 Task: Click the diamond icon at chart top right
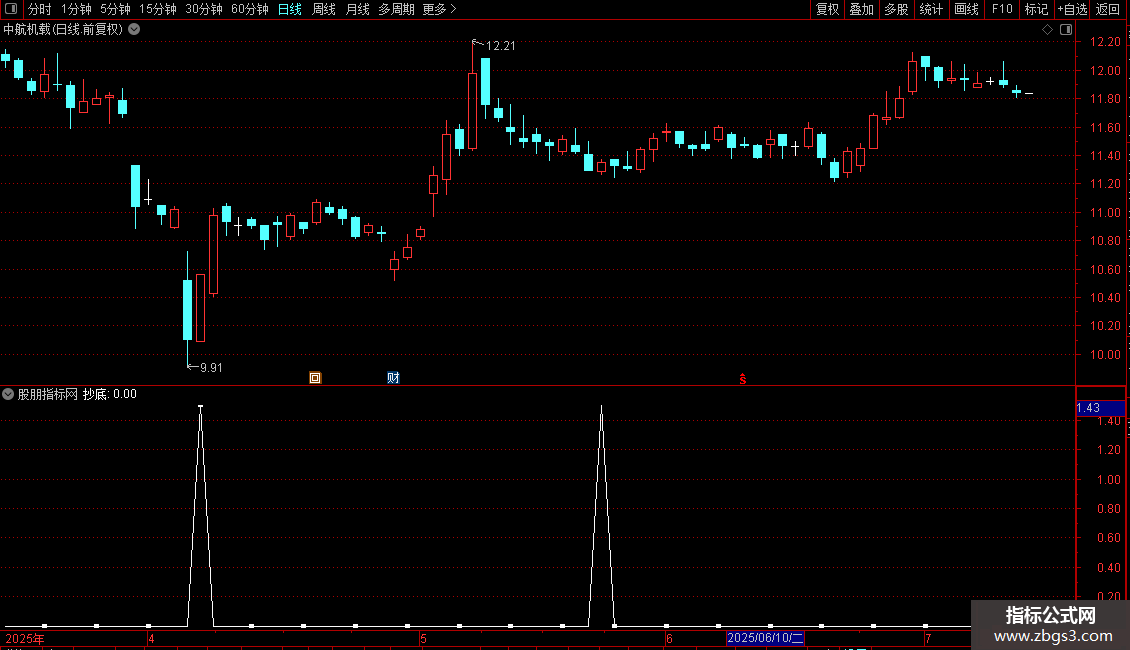[1047, 30]
